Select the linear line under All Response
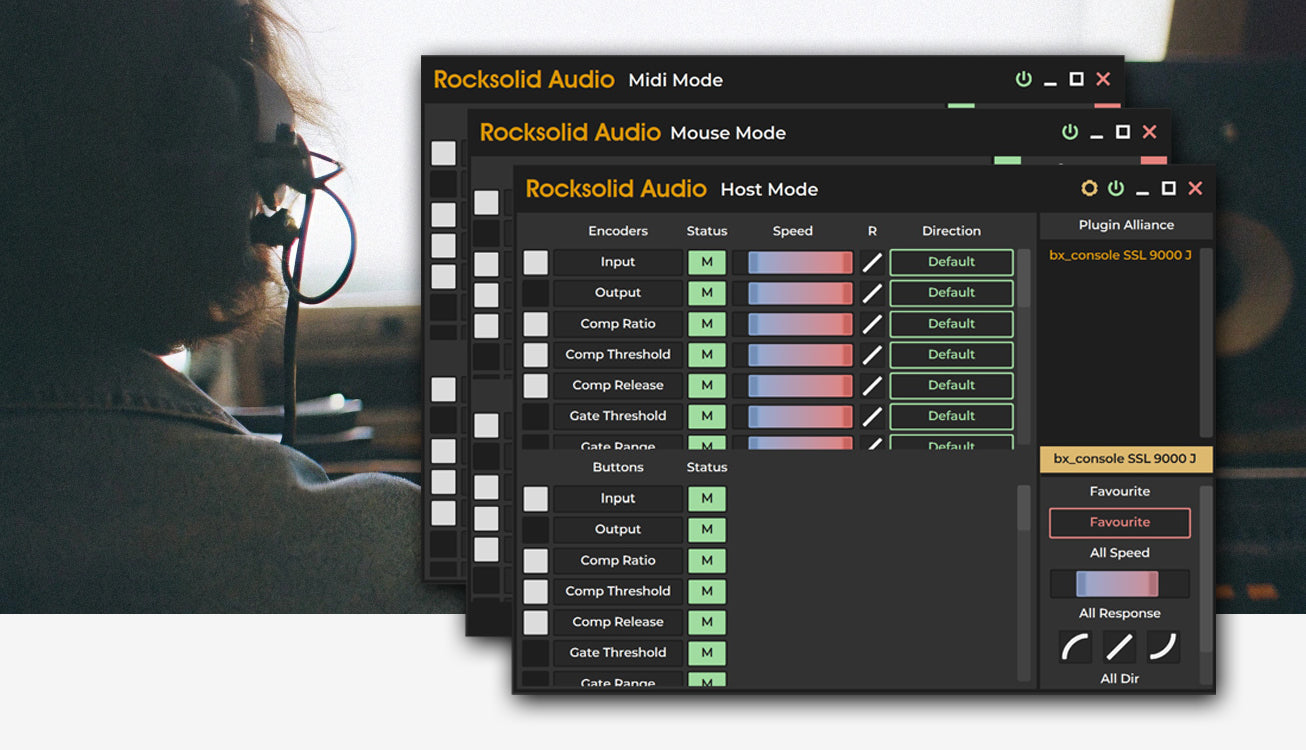The image size is (1306, 750). 1119,647
